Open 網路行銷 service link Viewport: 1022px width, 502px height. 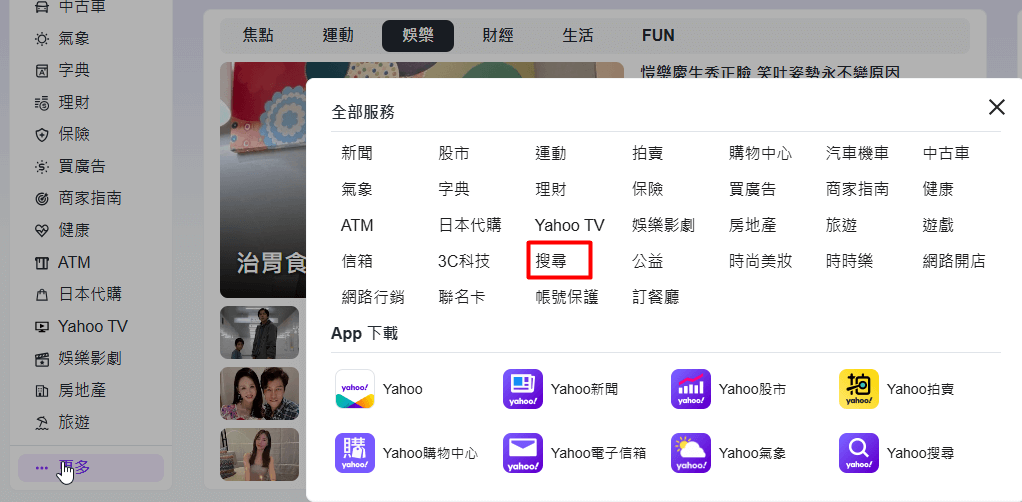coord(373,298)
